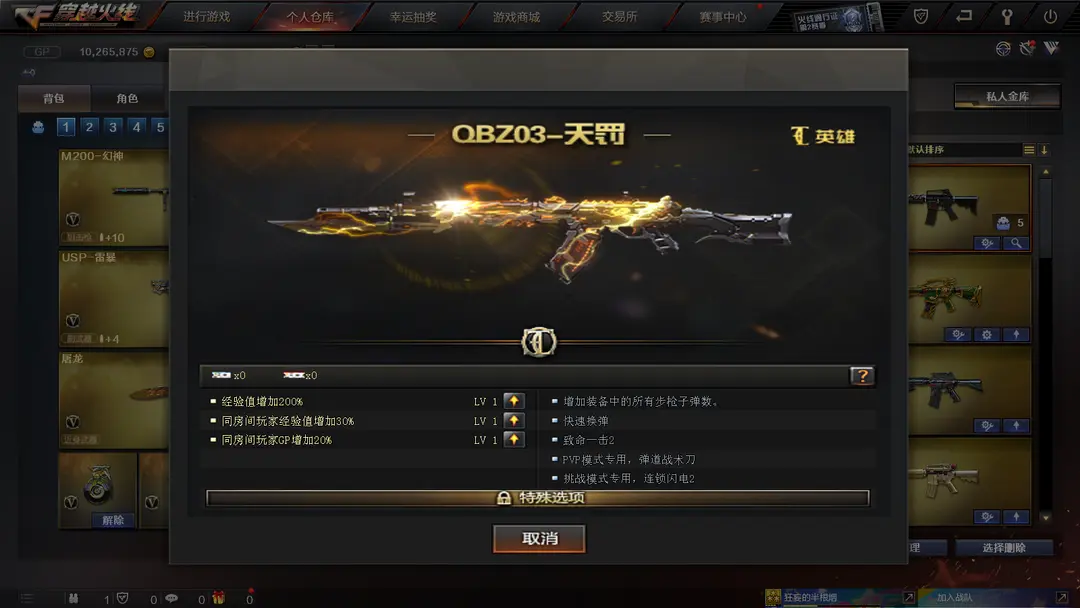Upgrade the 同房间玩家GP增加20% level arrow
This screenshot has height=608, width=1080.
pos(514,439)
